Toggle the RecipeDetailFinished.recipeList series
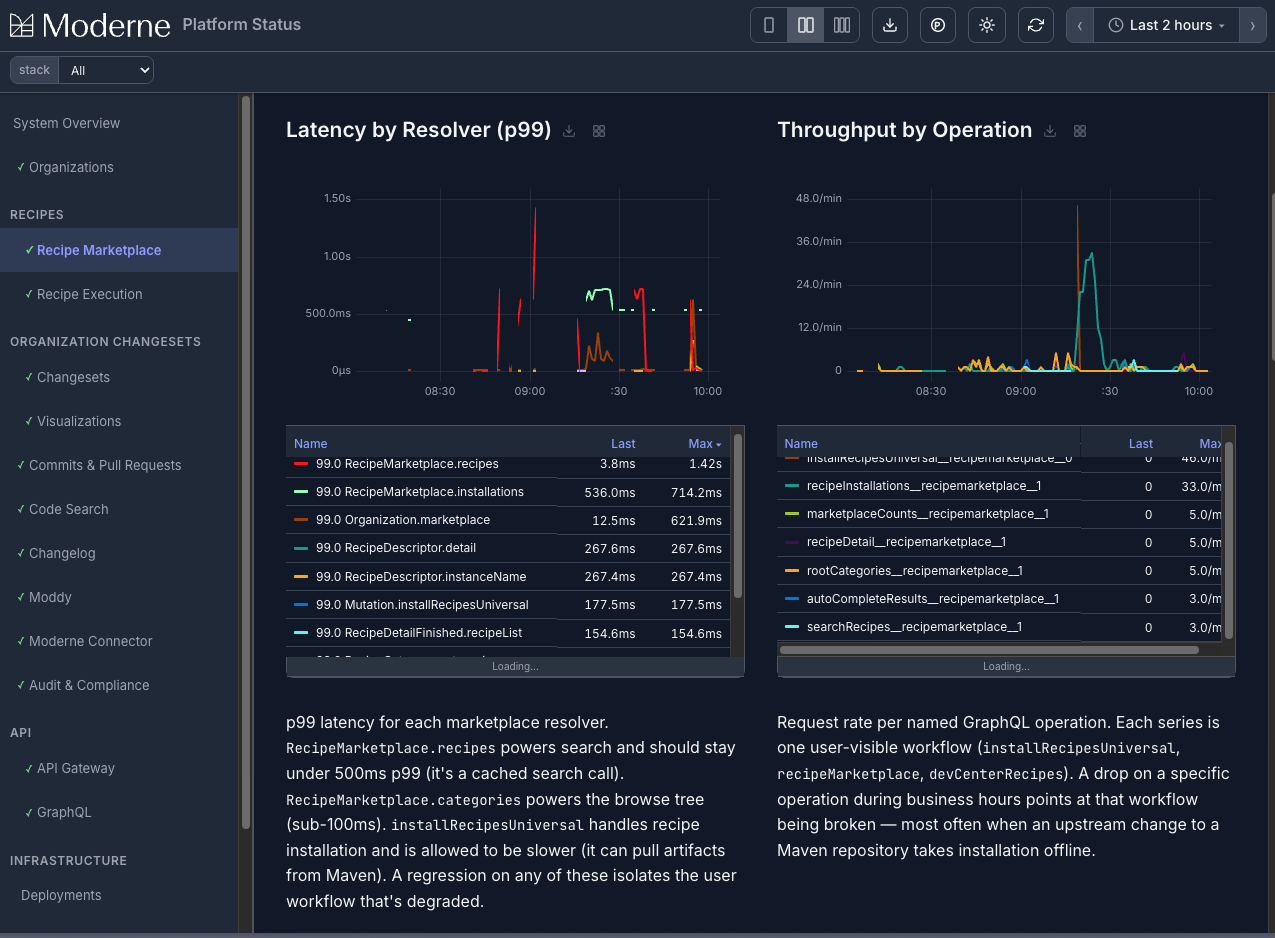Viewport: 1275px width, 938px height. pyautogui.click(x=419, y=633)
